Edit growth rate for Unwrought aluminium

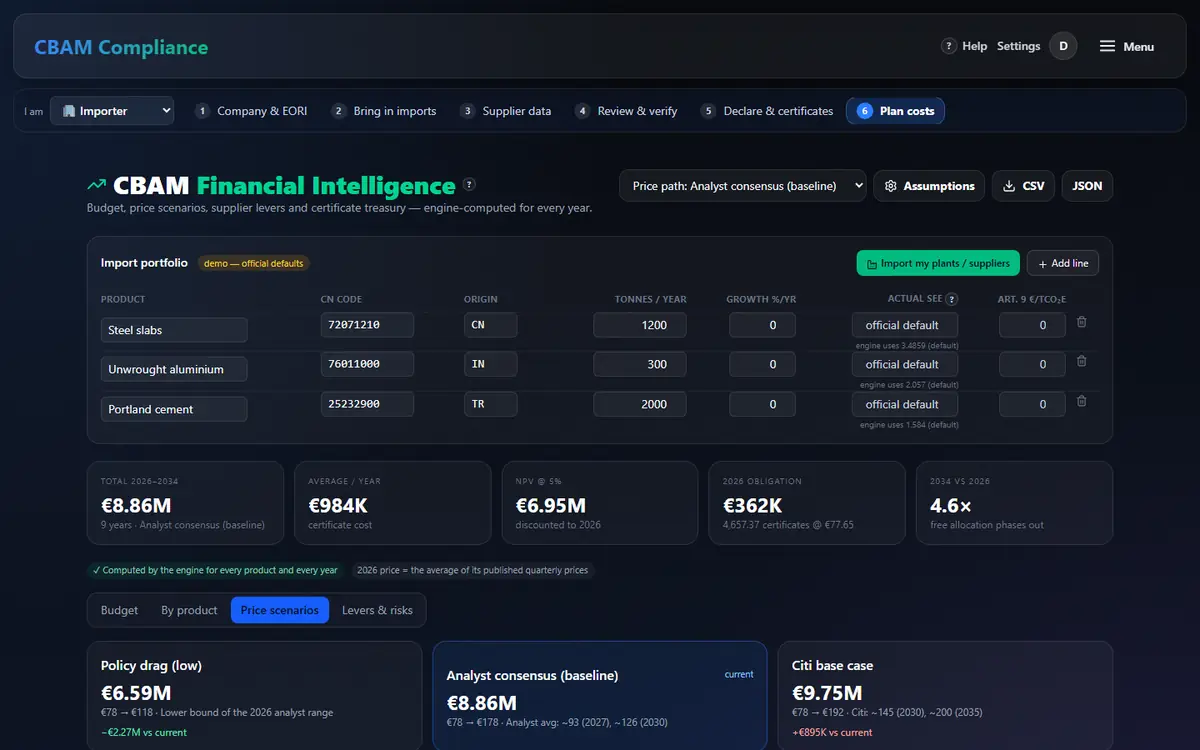762,364
